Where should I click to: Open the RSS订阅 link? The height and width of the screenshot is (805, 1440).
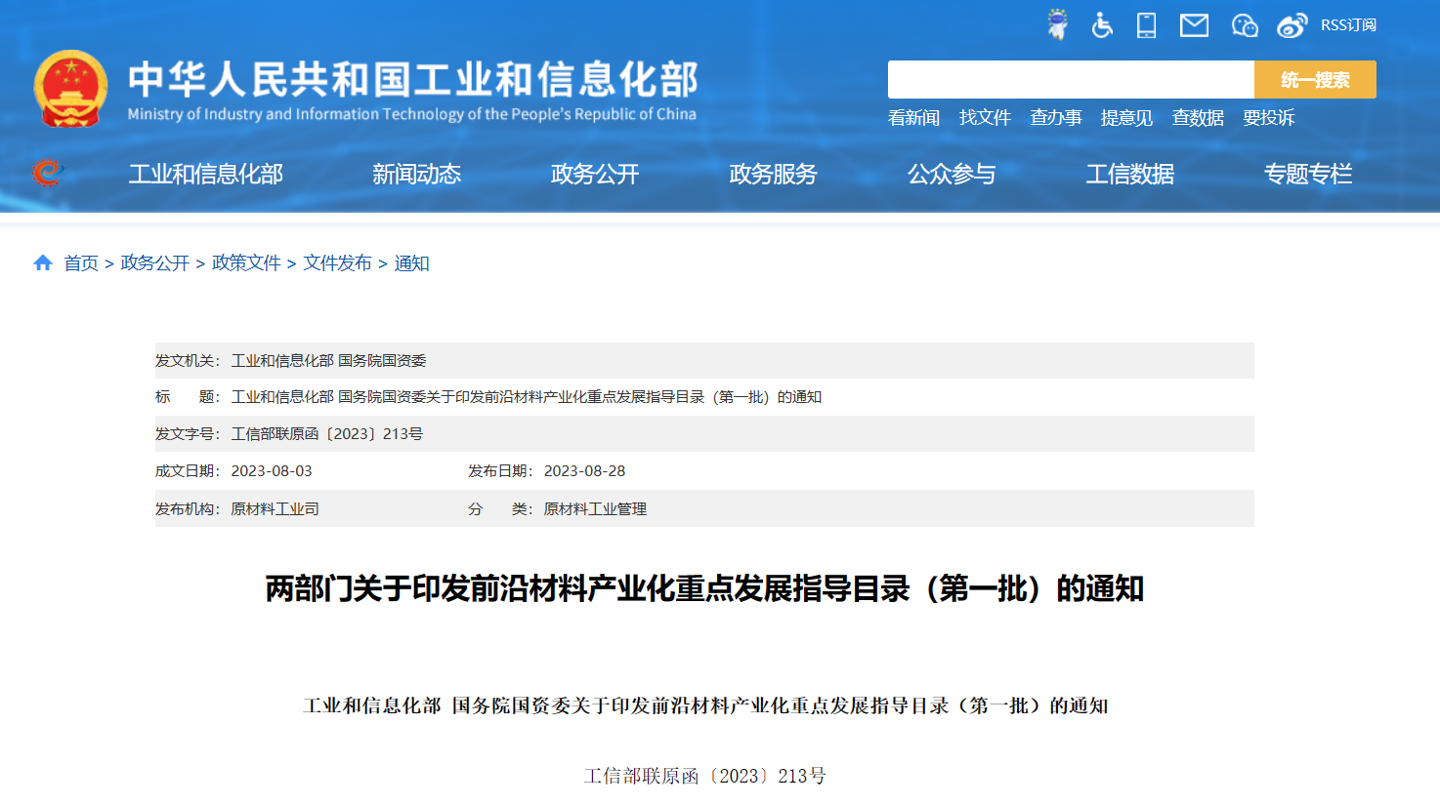(1348, 25)
